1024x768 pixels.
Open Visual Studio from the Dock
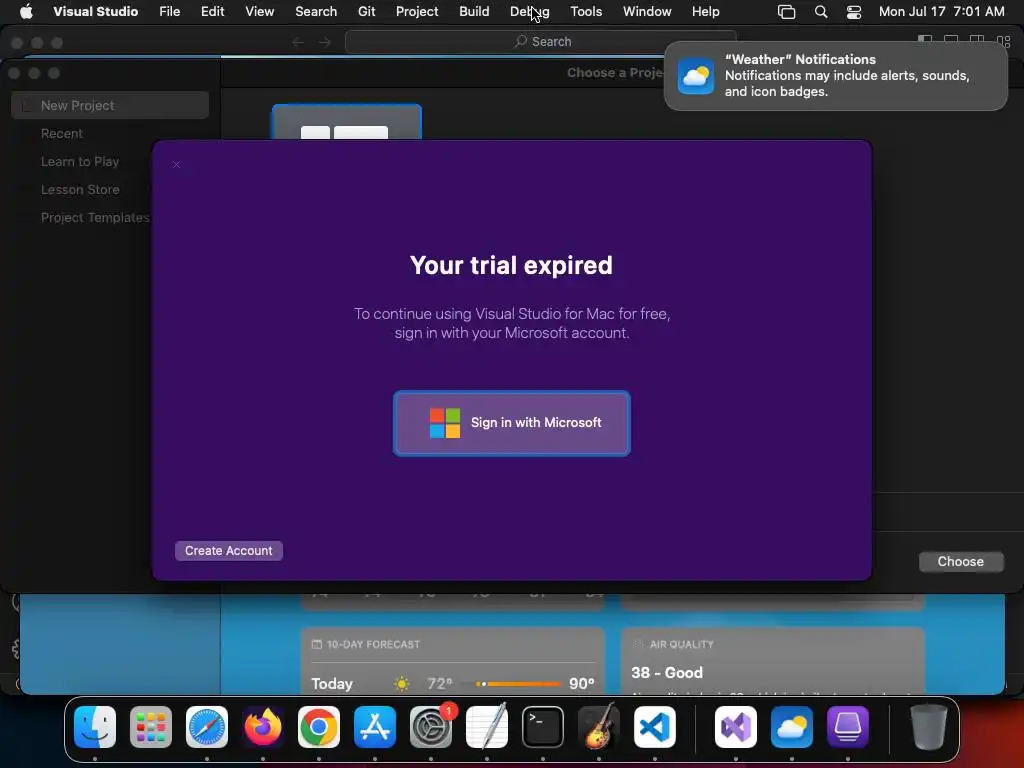coord(736,727)
